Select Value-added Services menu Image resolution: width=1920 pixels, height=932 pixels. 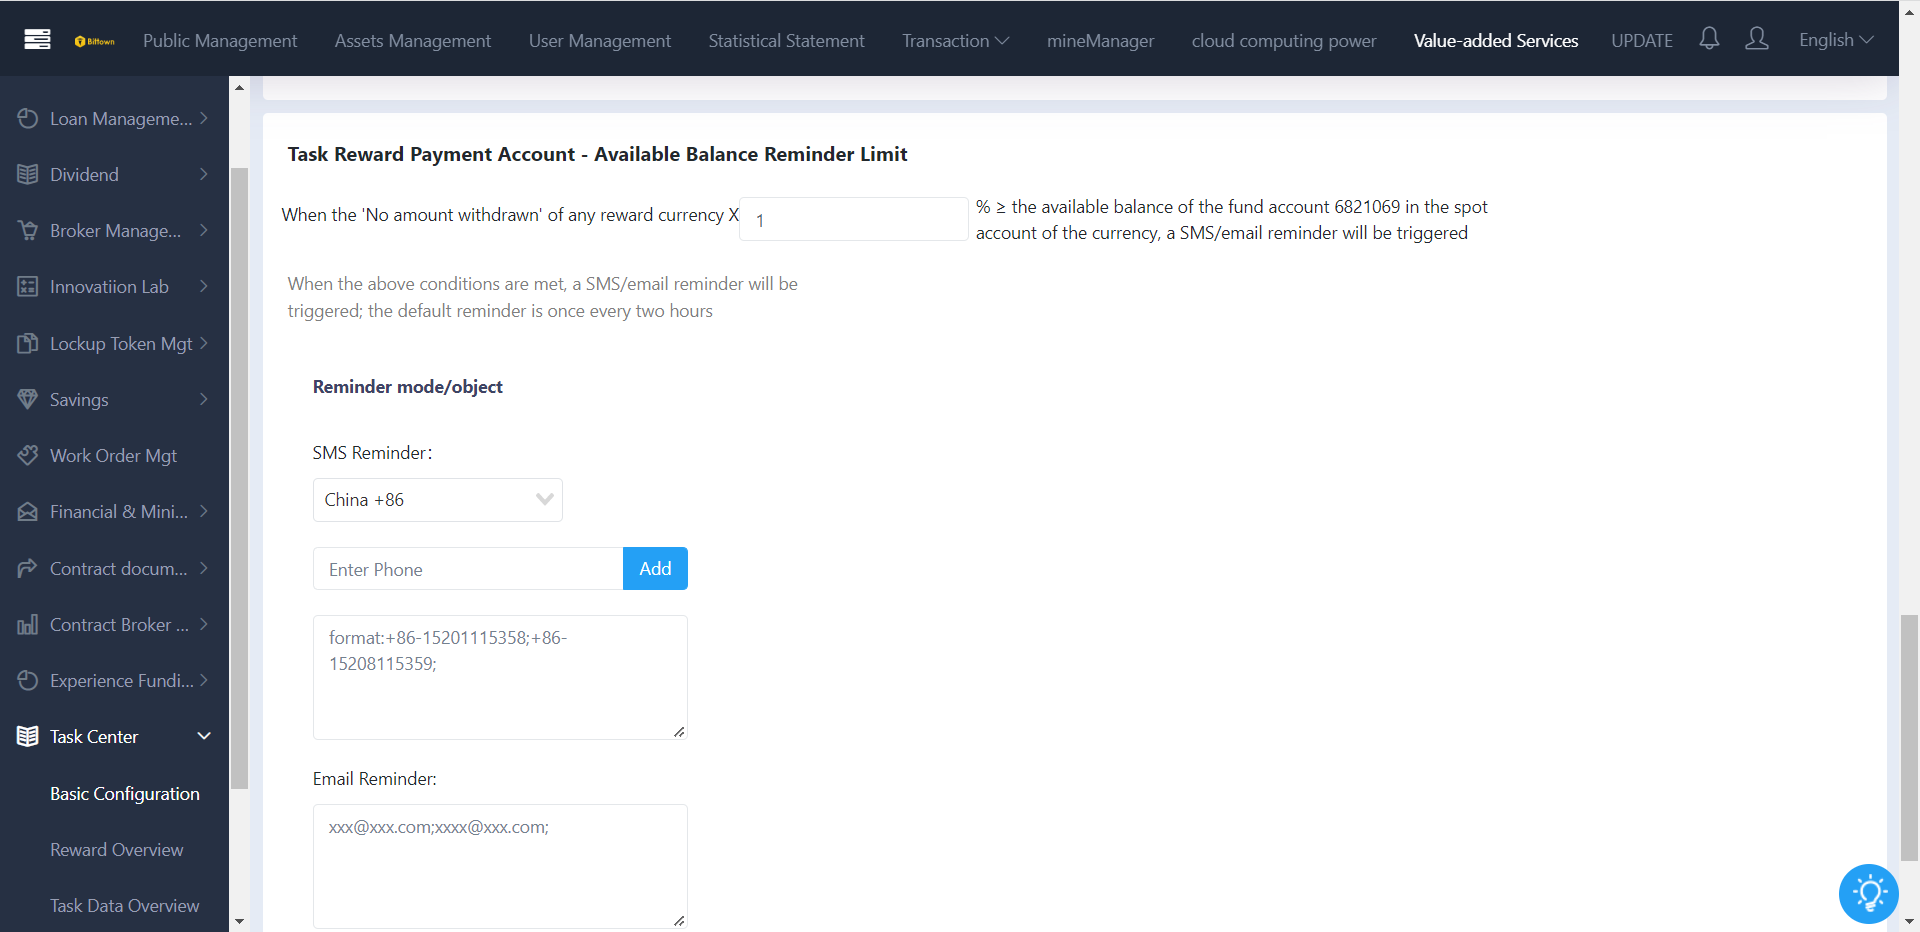click(x=1496, y=40)
